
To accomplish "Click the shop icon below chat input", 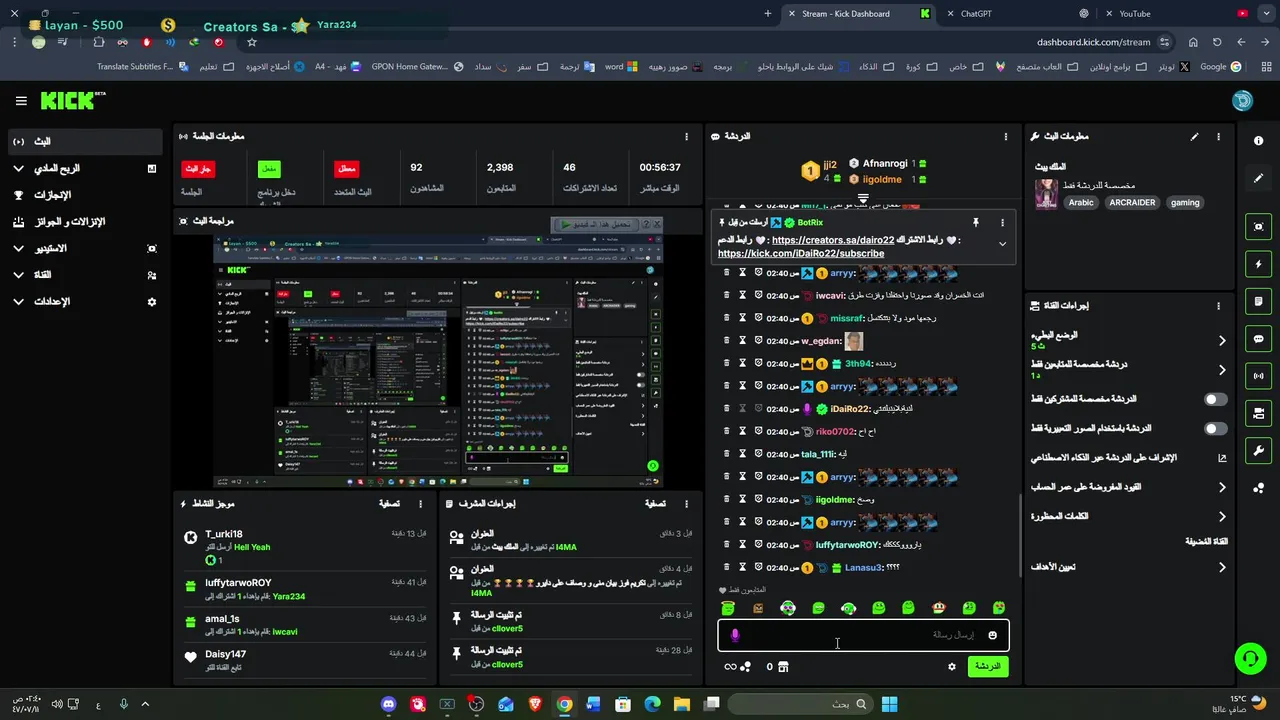I will pyautogui.click(x=783, y=667).
